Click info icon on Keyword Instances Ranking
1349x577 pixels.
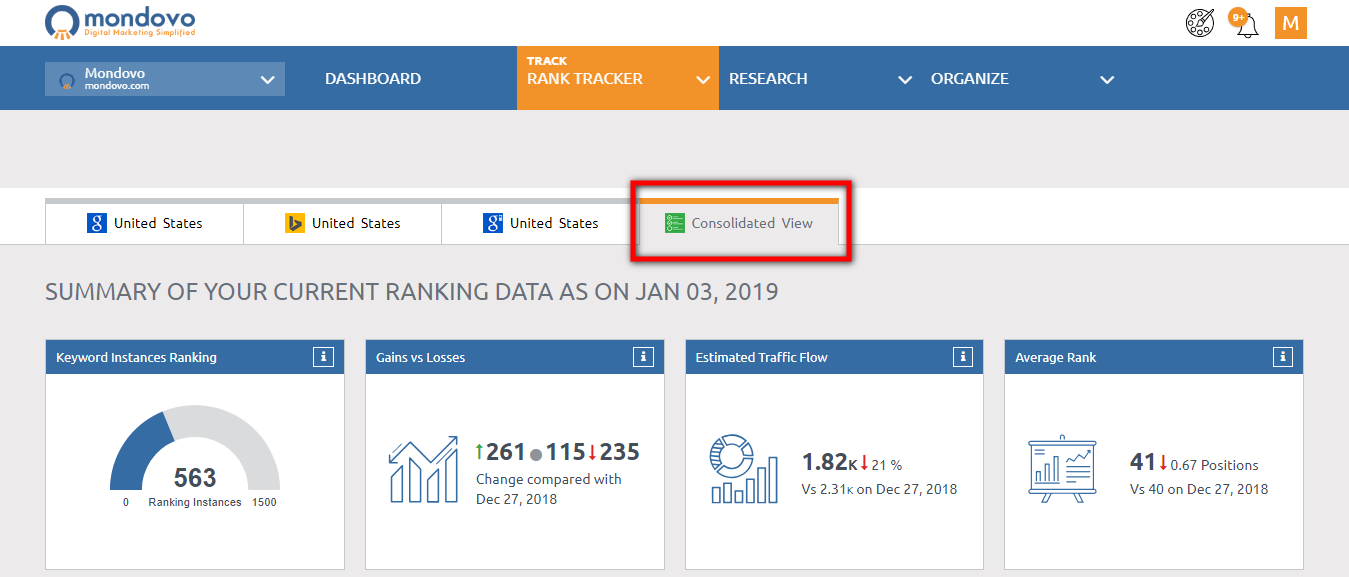pos(323,357)
